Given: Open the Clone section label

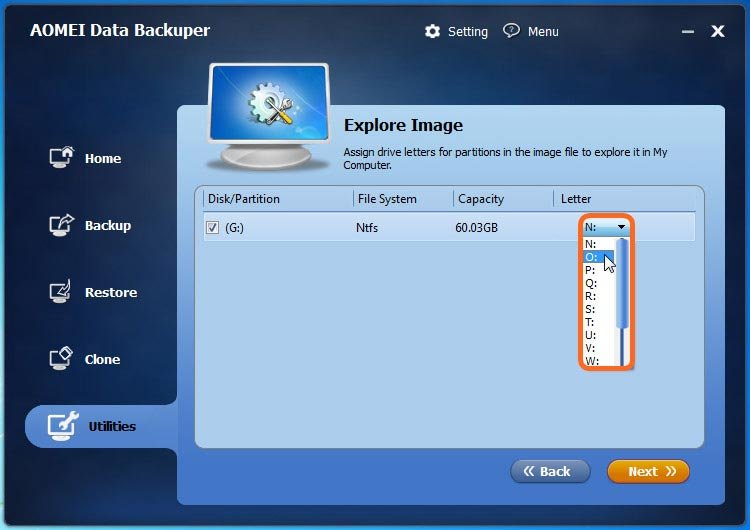Looking at the screenshot, I should [x=102, y=359].
